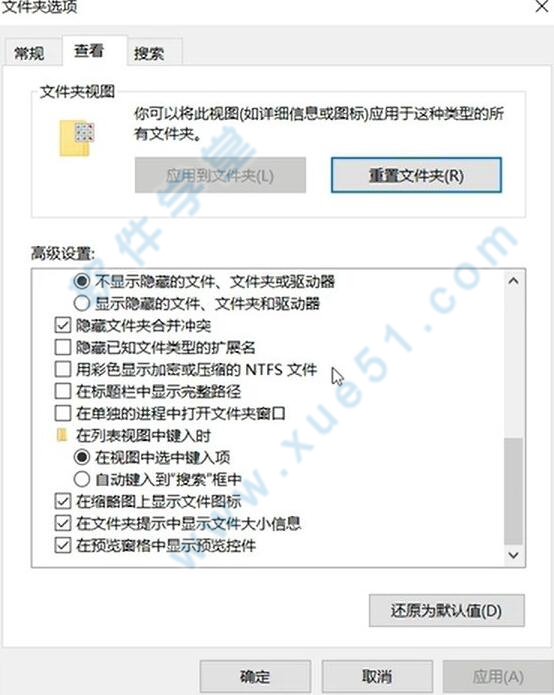Cancel with the 取消 button
The width and height of the screenshot is (554, 695).
[x=377, y=676]
